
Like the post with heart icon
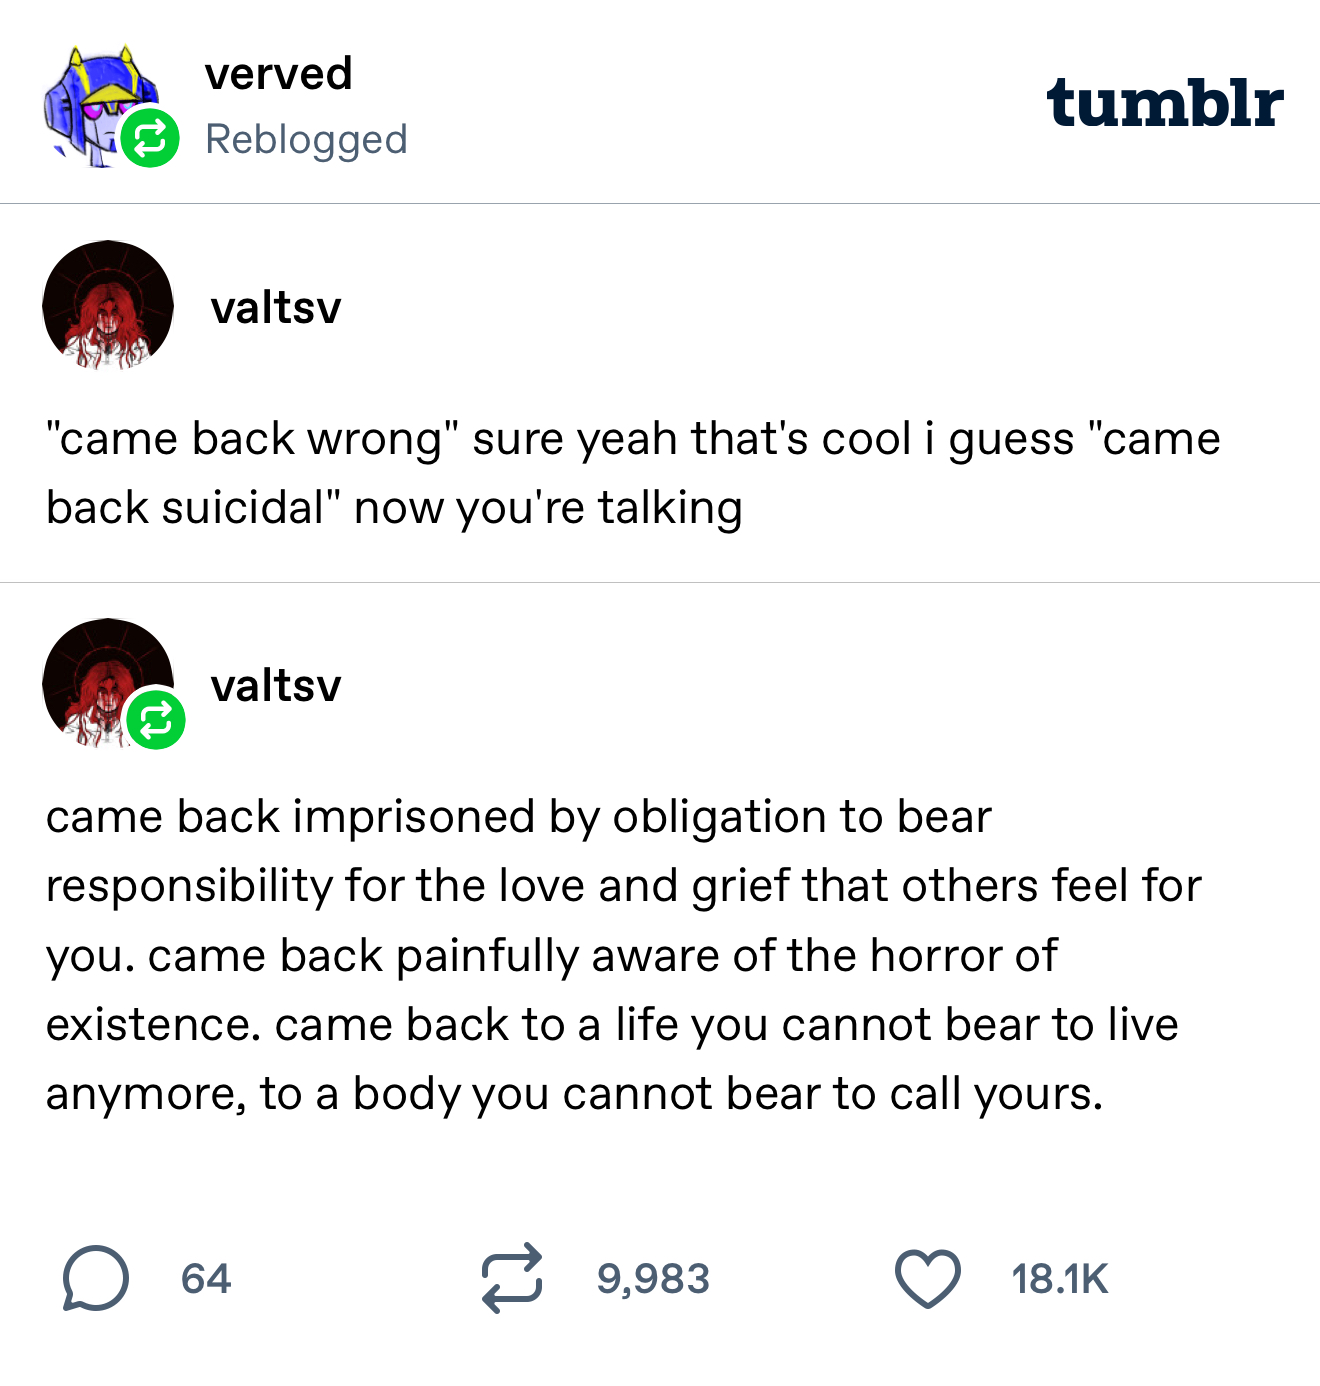pyautogui.click(x=927, y=1279)
